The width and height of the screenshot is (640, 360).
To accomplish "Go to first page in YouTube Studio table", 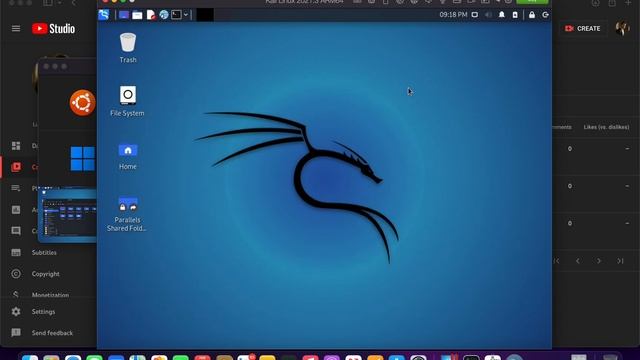I will pyautogui.click(x=556, y=261).
